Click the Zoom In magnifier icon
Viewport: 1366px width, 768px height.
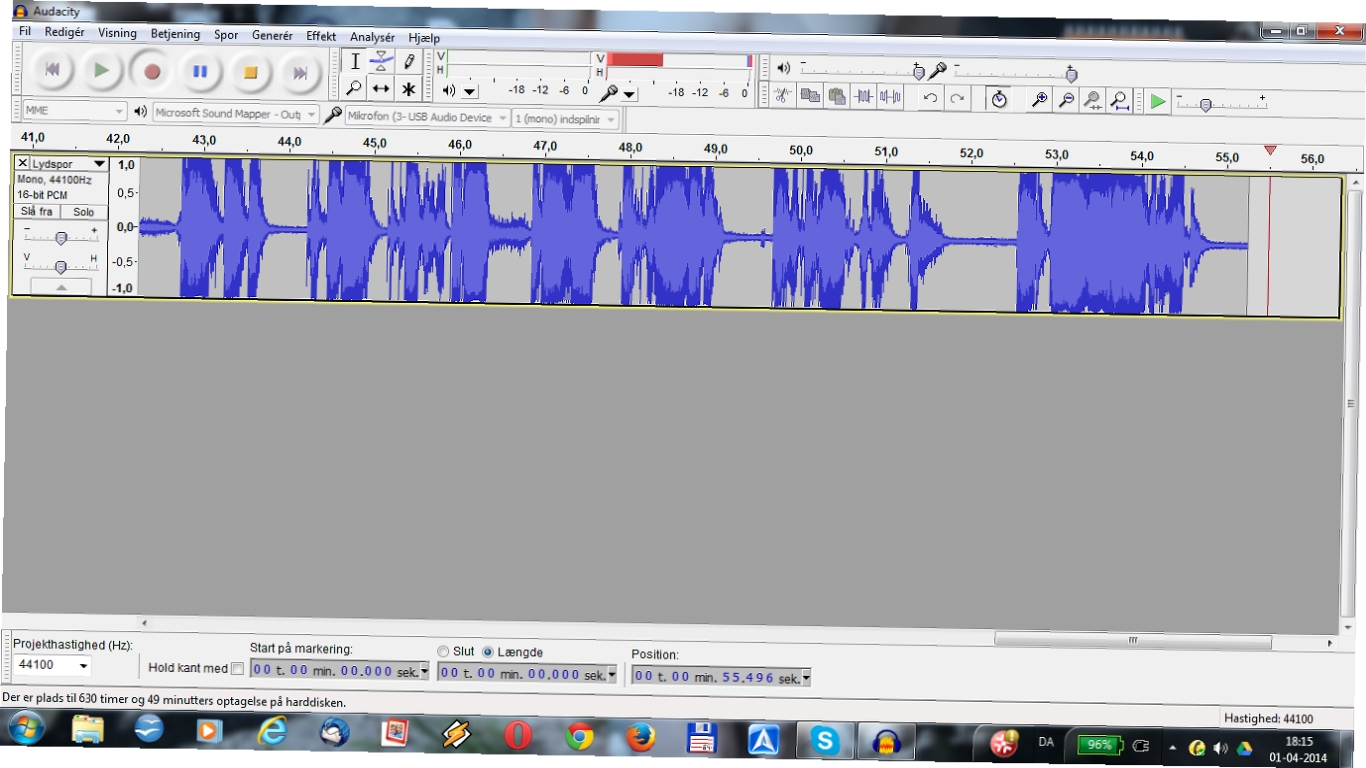pos(1040,99)
